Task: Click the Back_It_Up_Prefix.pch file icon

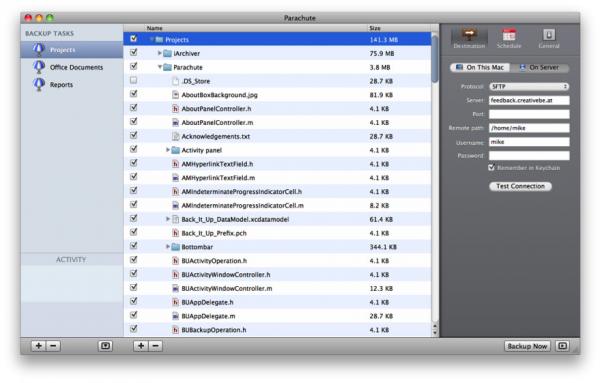Action: 175,233
